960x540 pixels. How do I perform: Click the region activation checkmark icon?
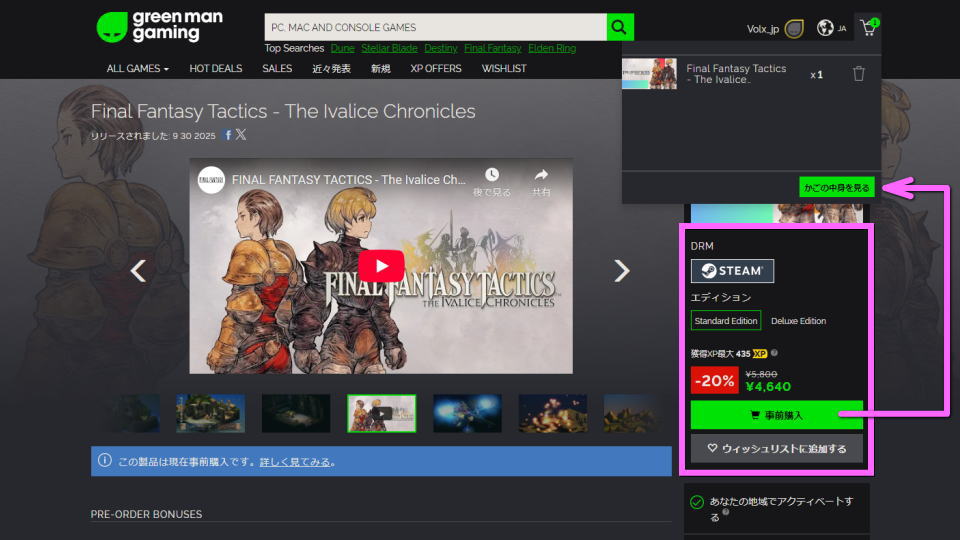coord(697,503)
